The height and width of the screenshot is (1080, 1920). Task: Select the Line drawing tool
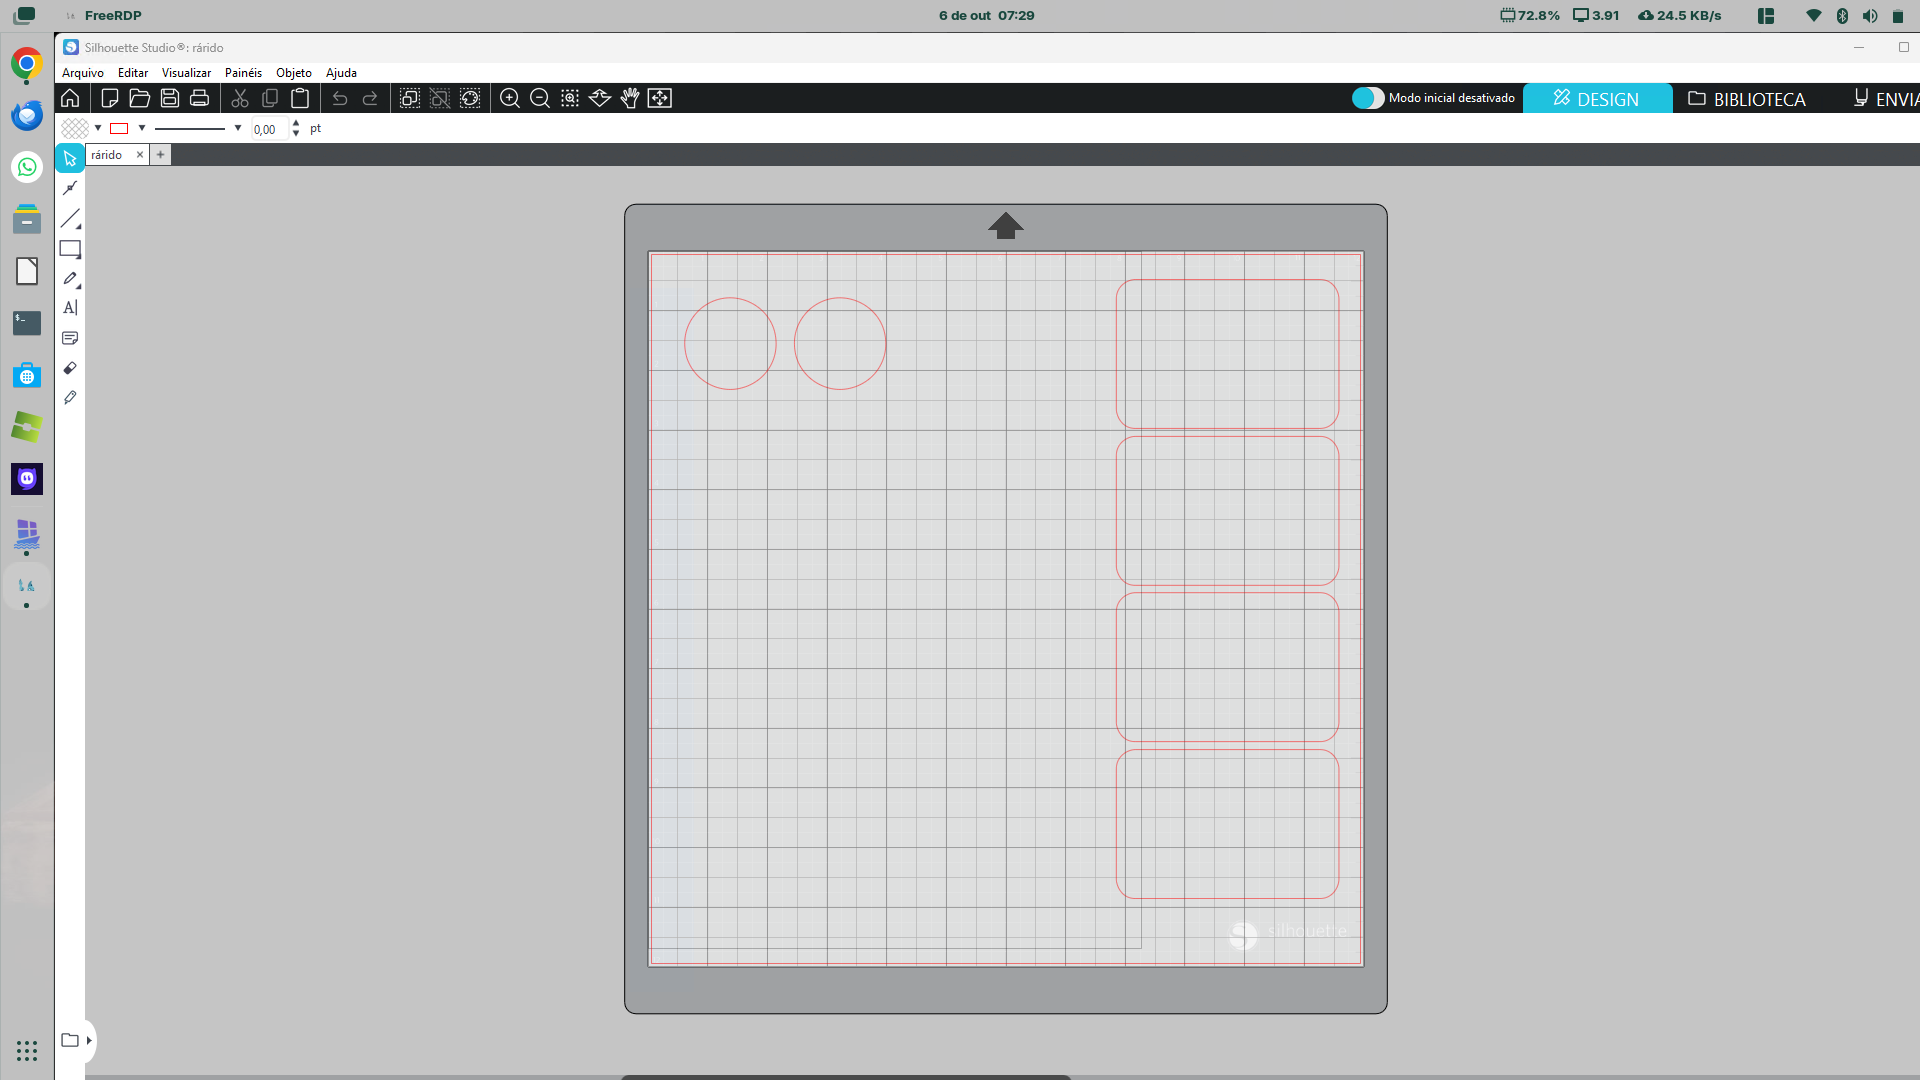(x=70, y=218)
